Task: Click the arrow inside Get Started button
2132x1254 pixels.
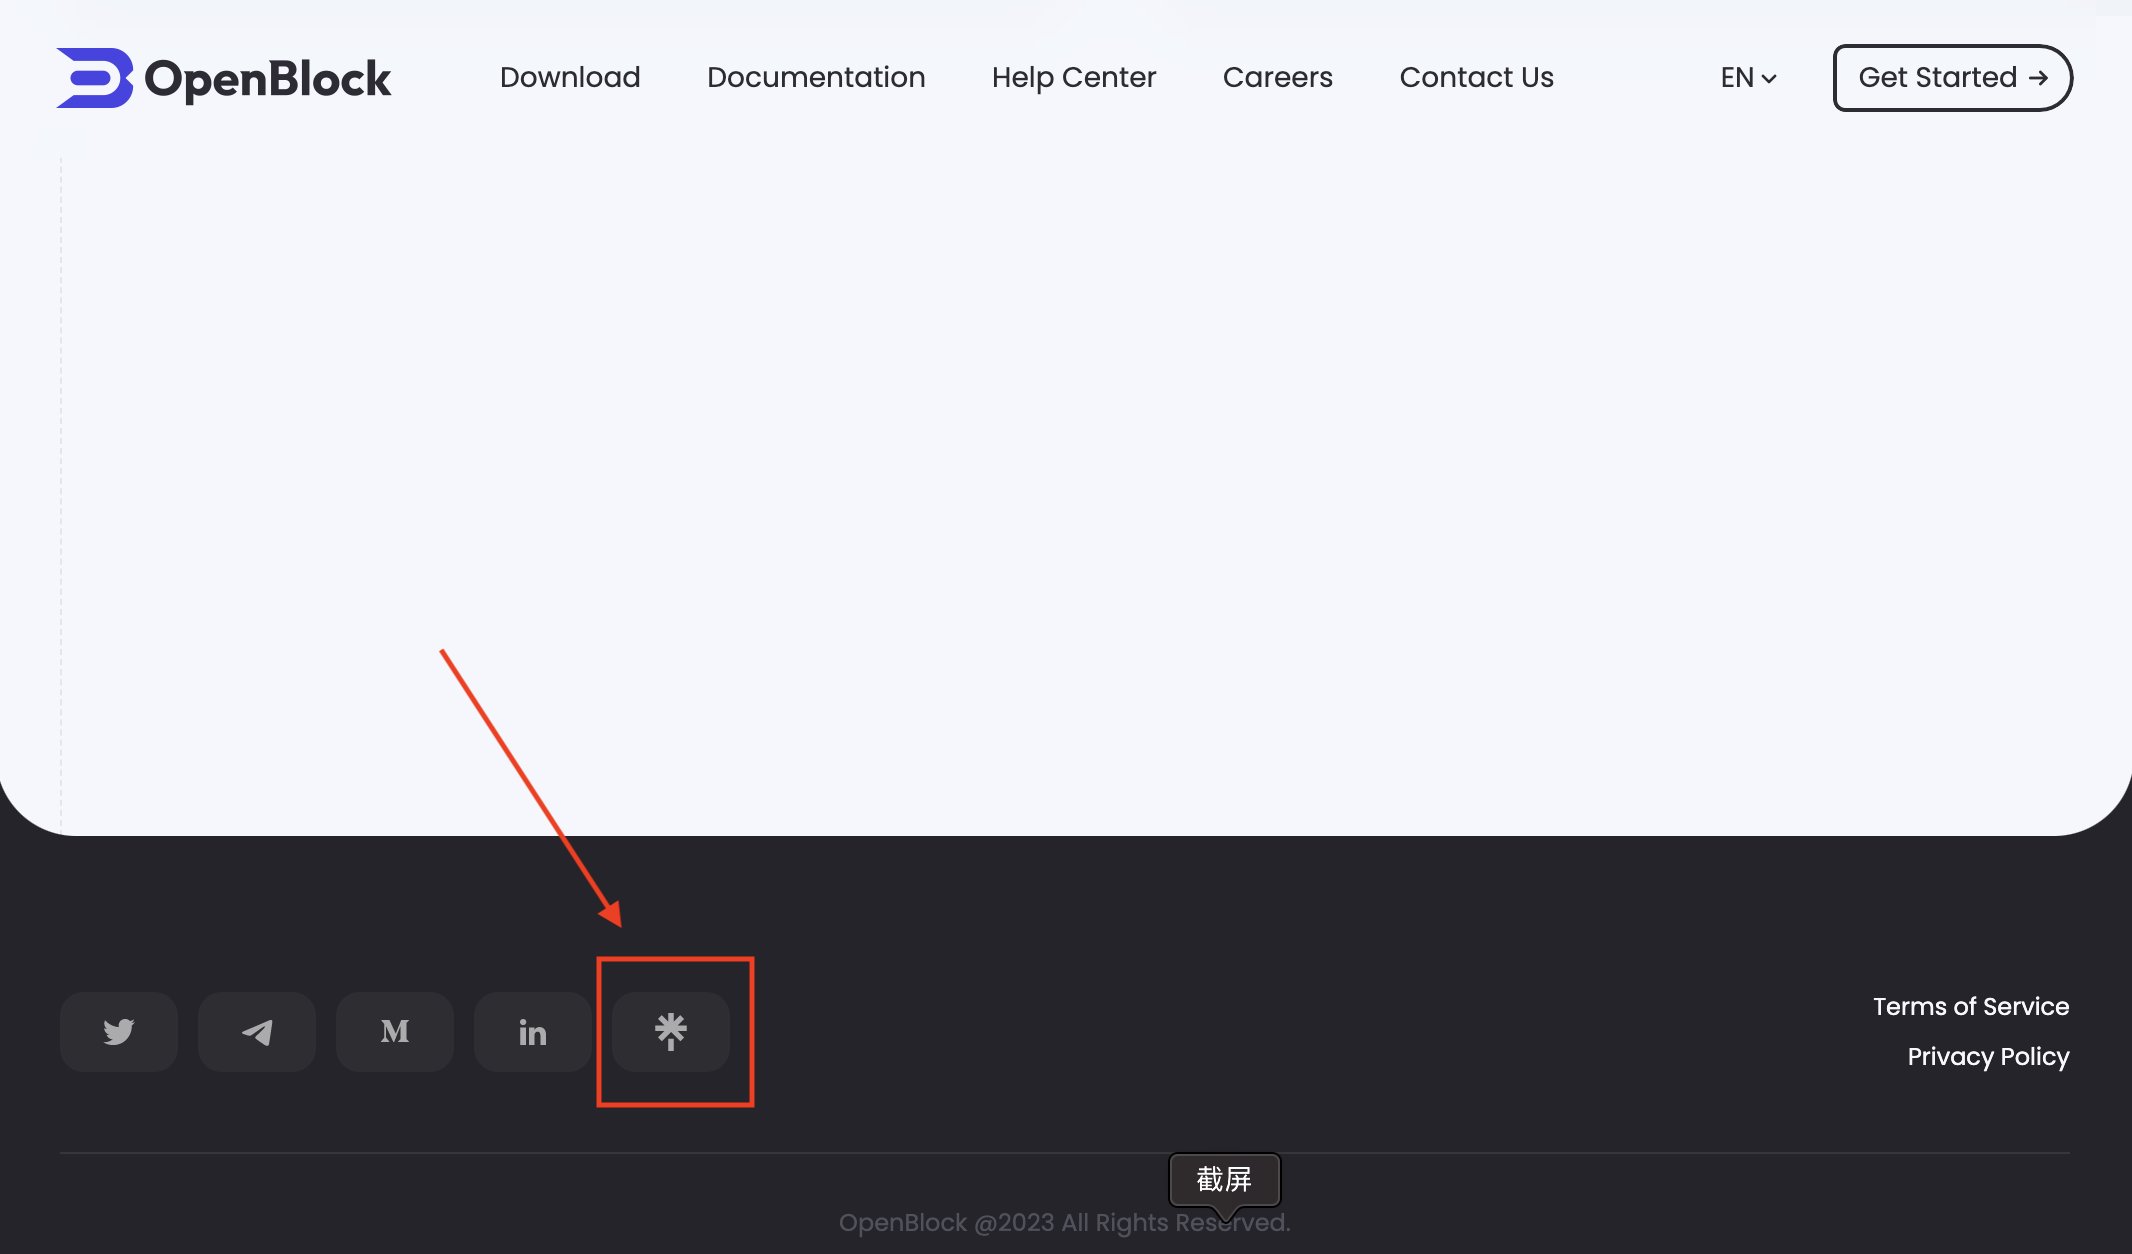Action: tap(2037, 77)
